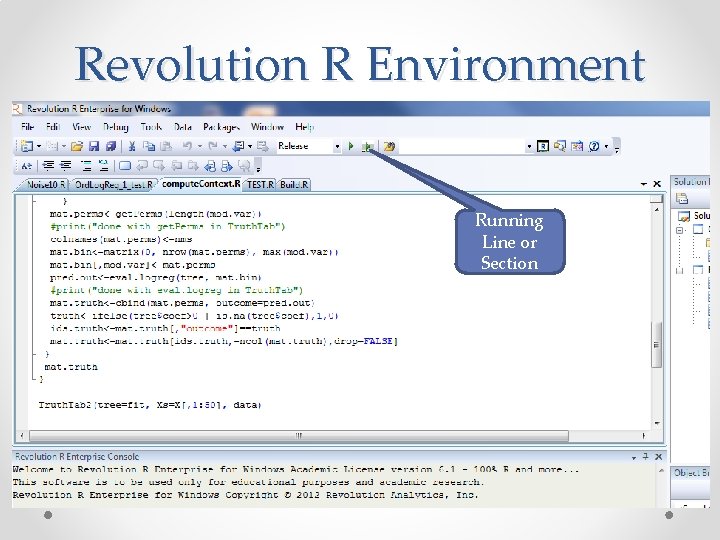Click inside the empty Find combo box
720x540 pixels.
click(462, 146)
